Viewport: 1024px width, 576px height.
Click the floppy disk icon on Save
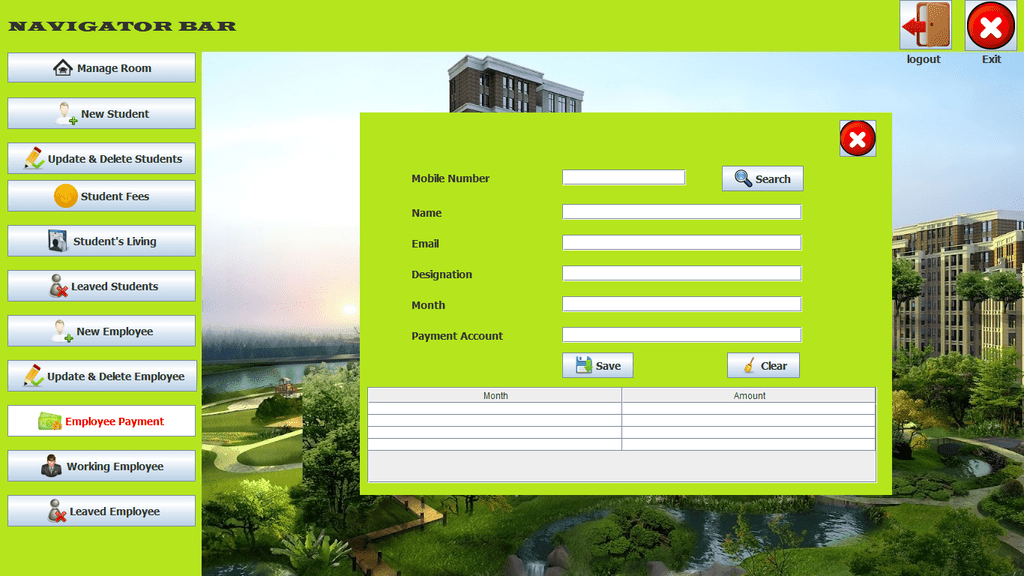[584, 365]
